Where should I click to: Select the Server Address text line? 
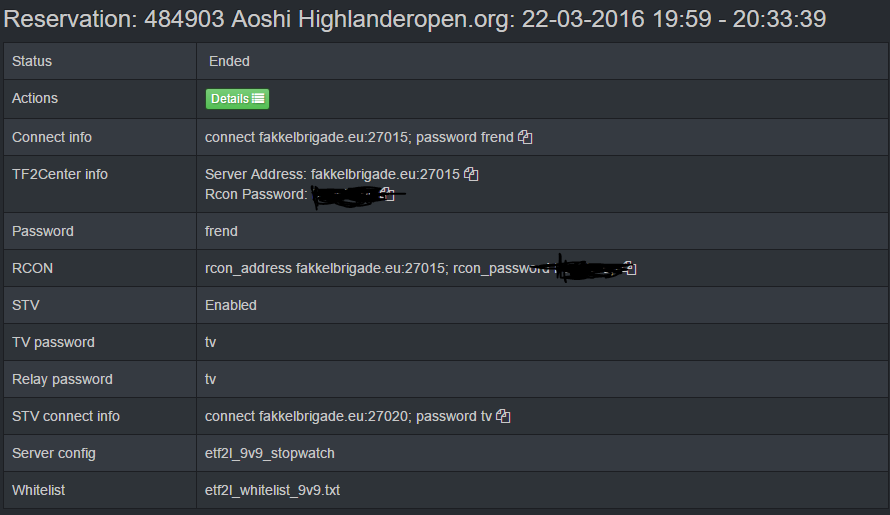[332, 174]
